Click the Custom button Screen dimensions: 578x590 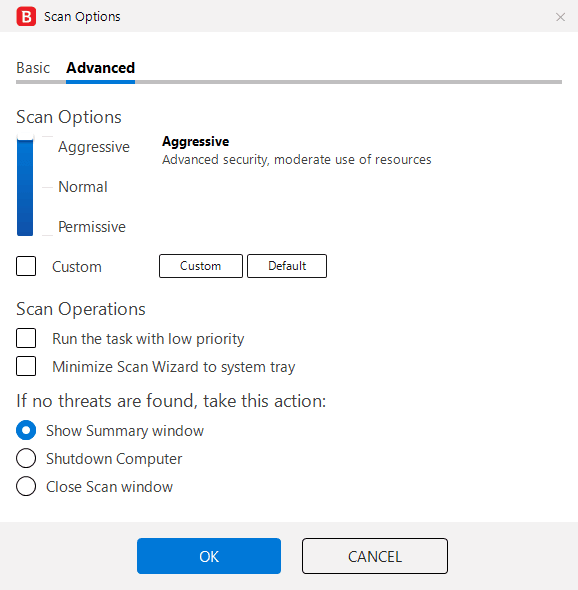[201, 266]
